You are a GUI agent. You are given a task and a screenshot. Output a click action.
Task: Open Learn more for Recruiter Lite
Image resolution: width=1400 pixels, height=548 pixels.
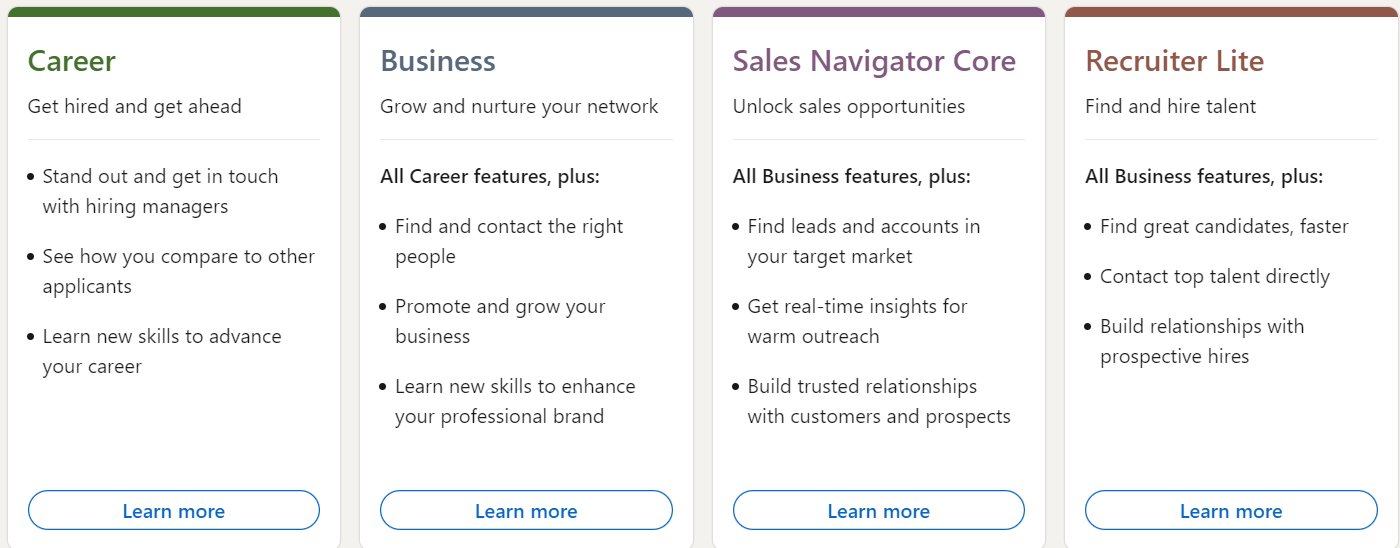(x=1231, y=511)
